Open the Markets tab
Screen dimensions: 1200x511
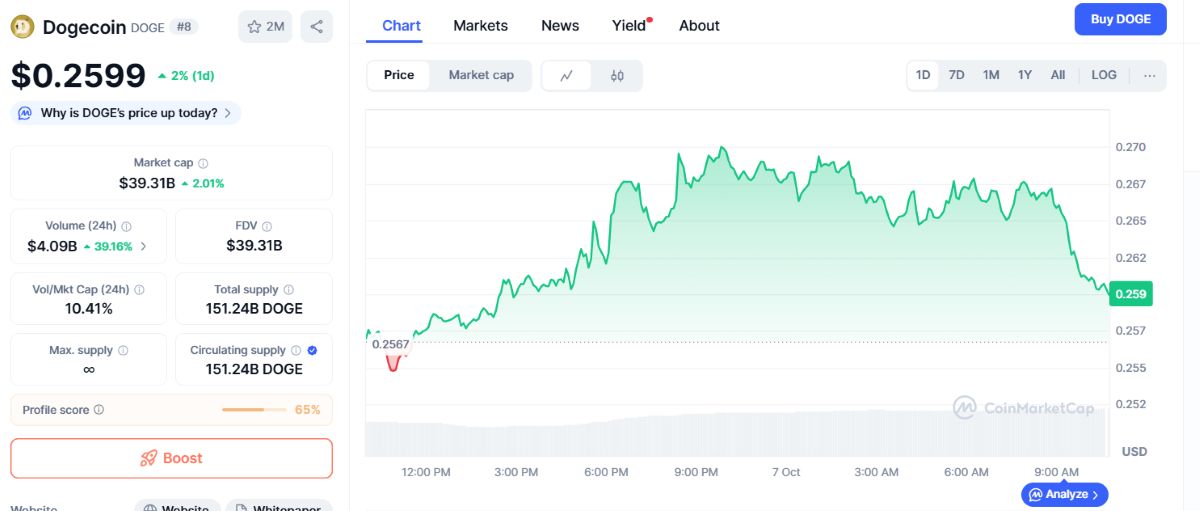(480, 25)
